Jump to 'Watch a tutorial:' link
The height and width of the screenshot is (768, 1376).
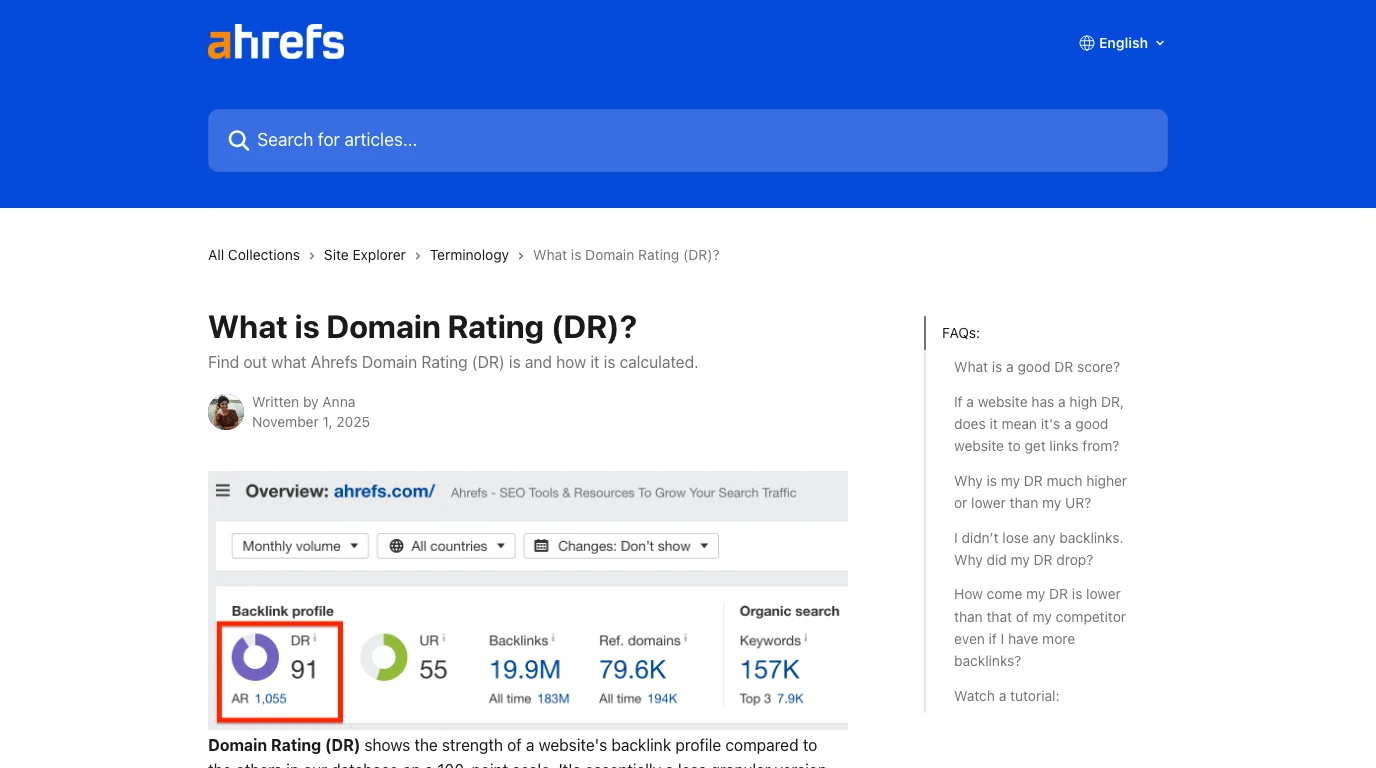pos(1006,696)
